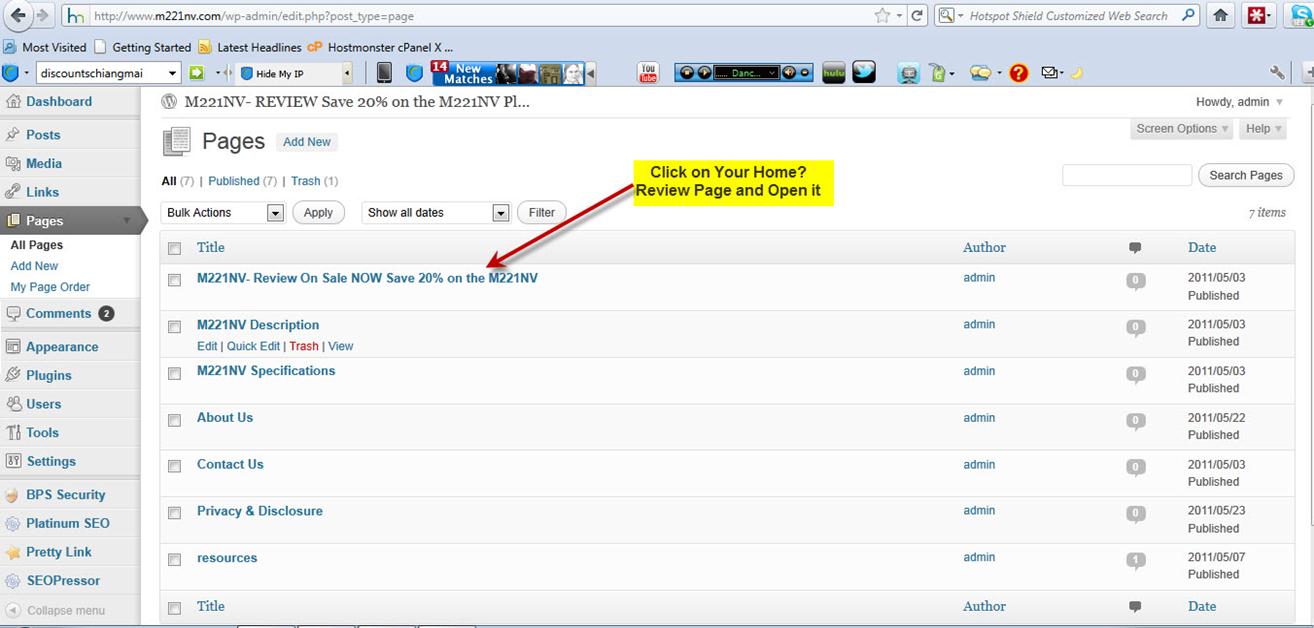1314x628 pixels.
Task: Go to the browser home page icon
Action: [x=1220, y=16]
